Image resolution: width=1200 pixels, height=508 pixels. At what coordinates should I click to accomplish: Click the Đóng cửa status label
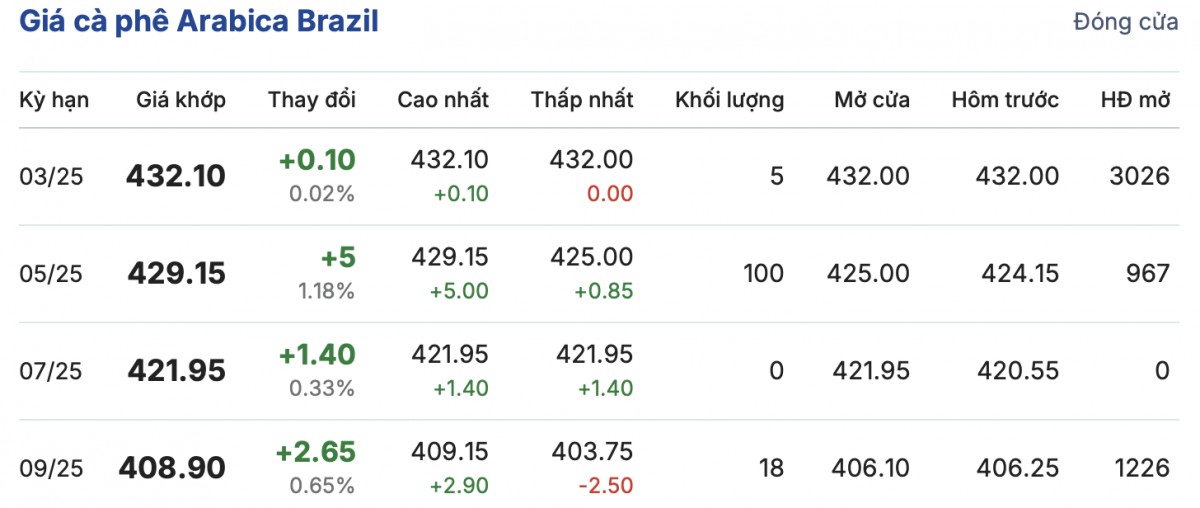coord(1126,23)
